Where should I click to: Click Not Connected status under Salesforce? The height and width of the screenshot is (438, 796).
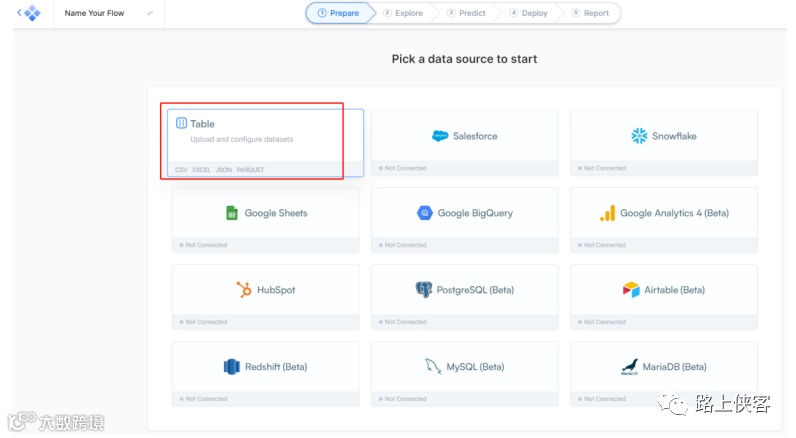403,168
